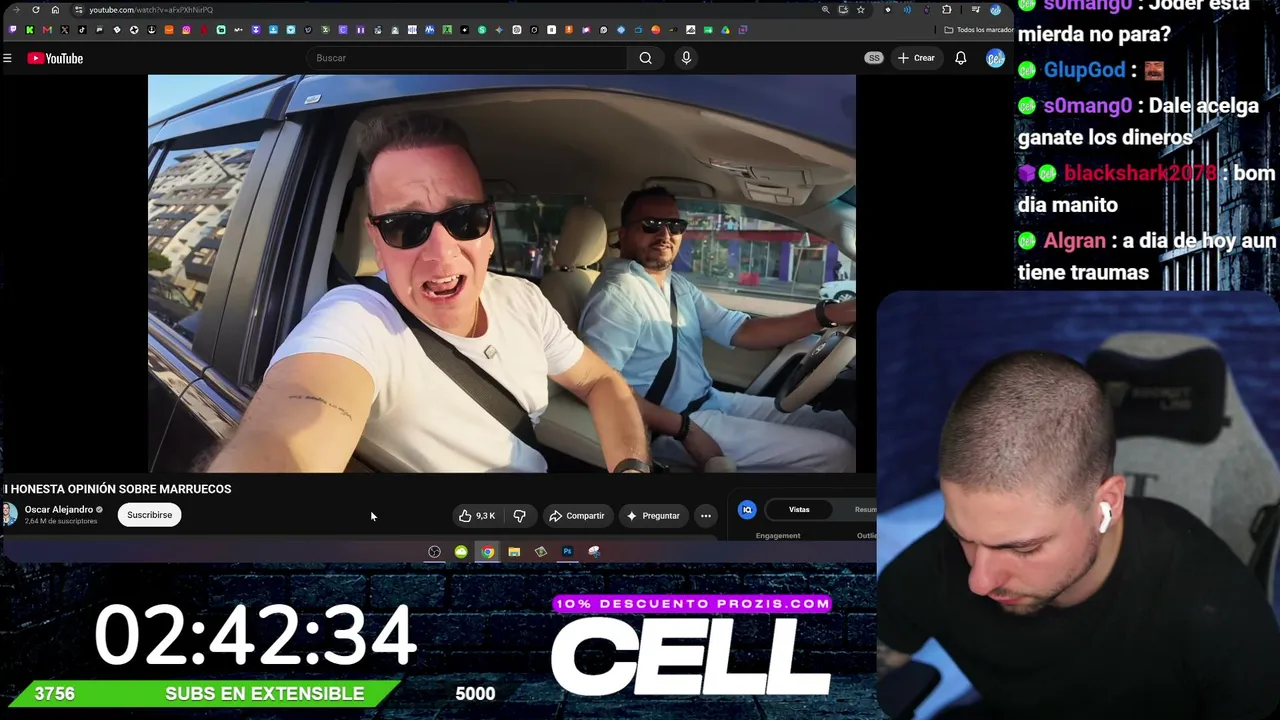Click the video title about Marruecos
This screenshot has height=720, width=1280.
click(117, 489)
